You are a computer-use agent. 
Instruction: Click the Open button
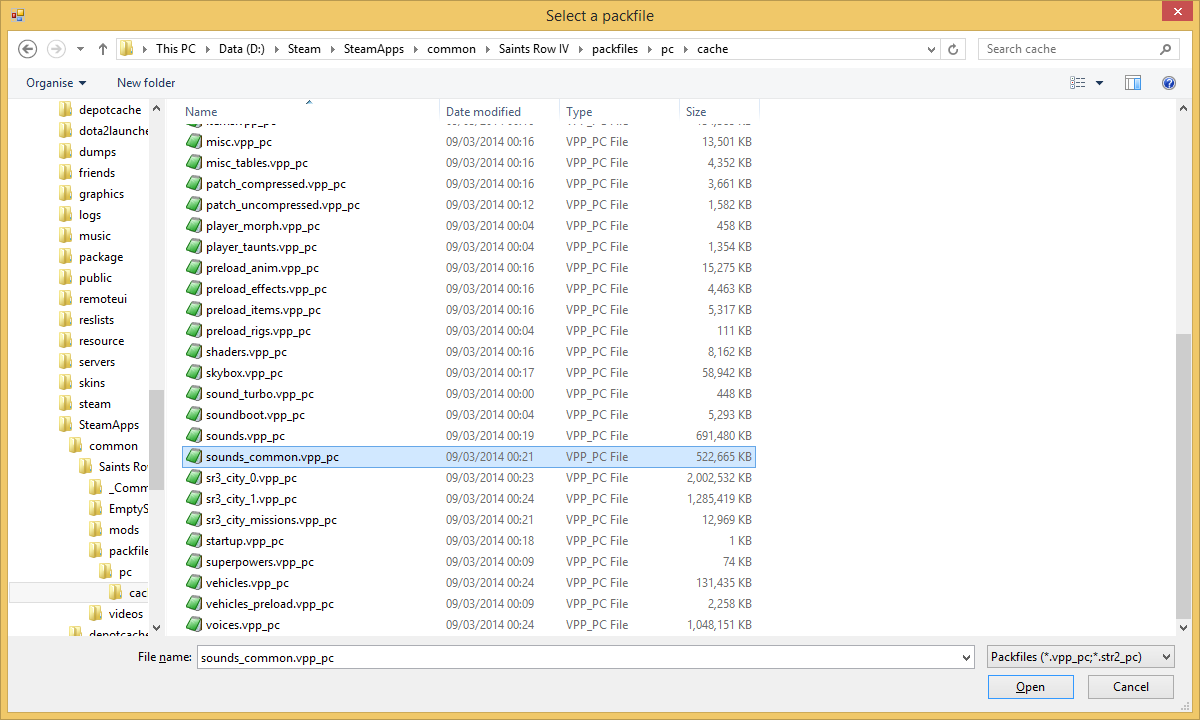(1030, 687)
